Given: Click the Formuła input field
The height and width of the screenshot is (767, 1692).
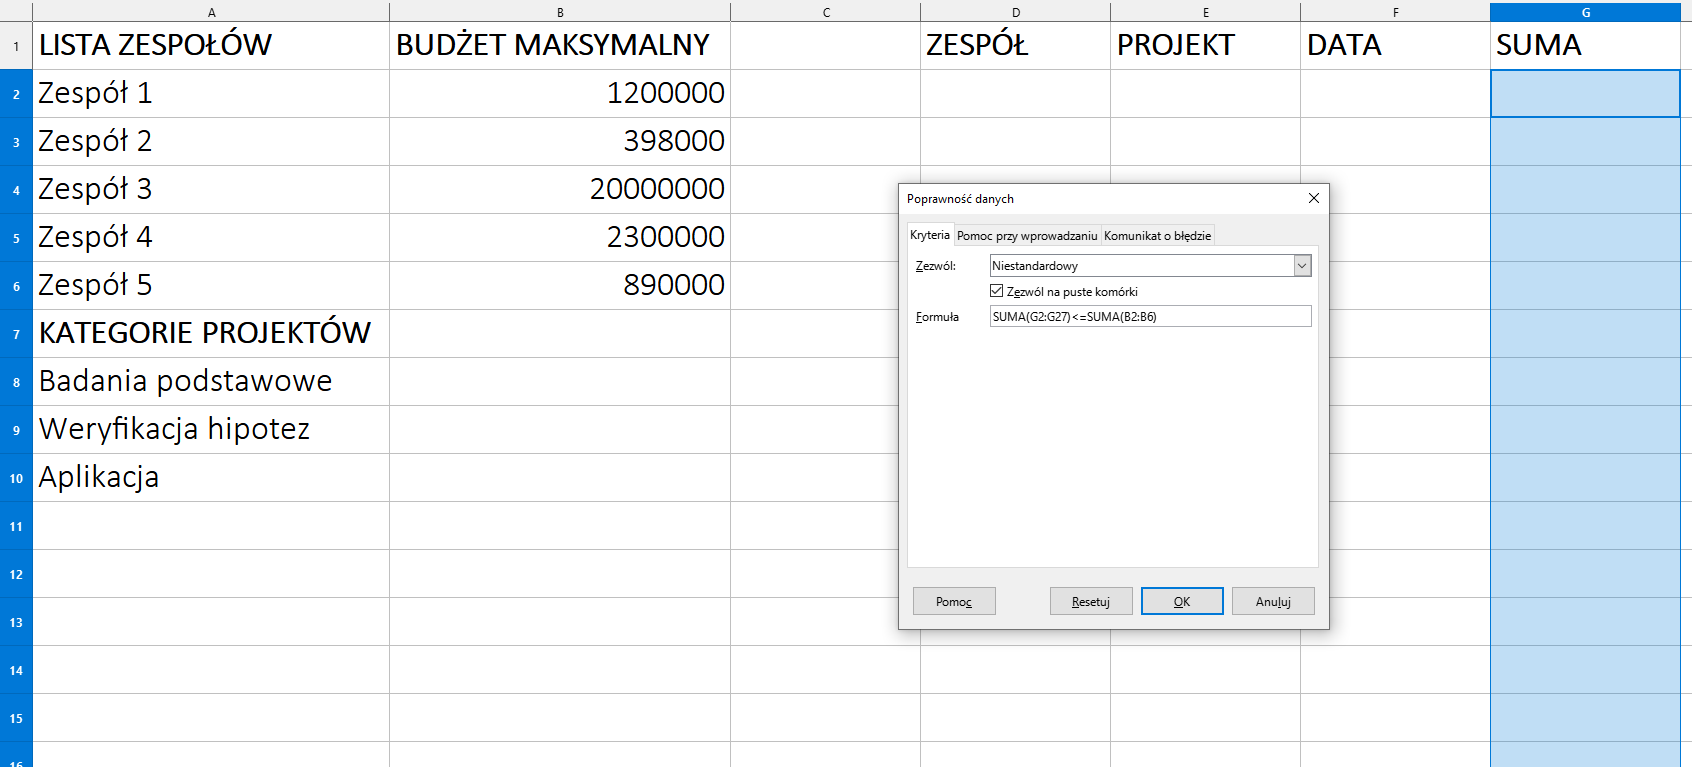Looking at the screenshot, I should [1149, 316].
